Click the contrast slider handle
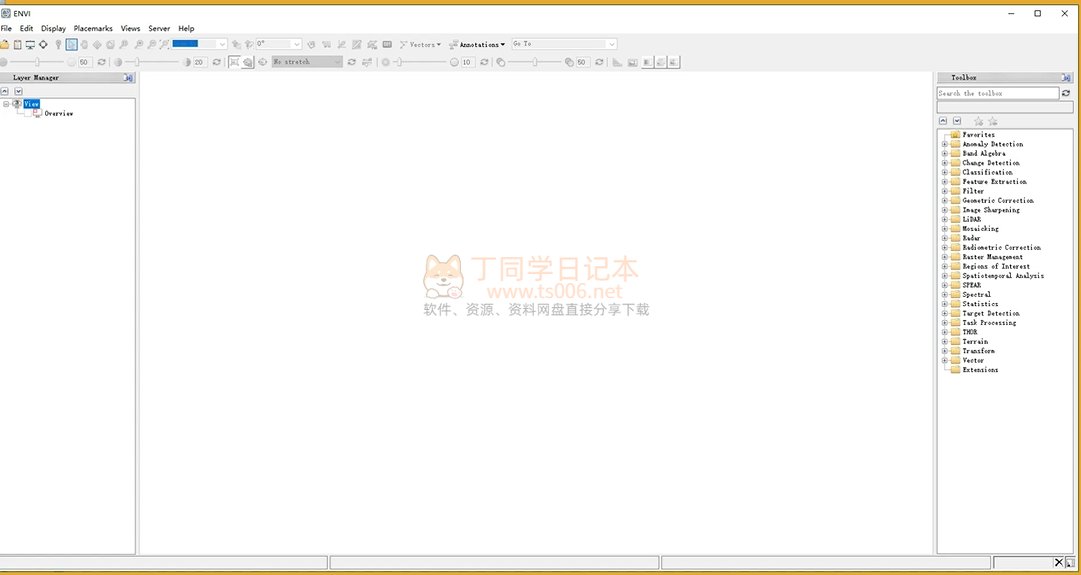Image resolution: width=1081 pixels, height=575 pixels. tap(137, 62)
